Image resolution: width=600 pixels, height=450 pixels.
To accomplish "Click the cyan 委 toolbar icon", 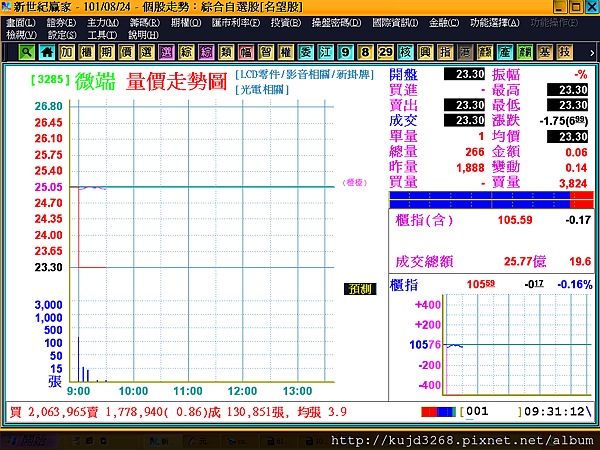I will (x=306, y=52).
